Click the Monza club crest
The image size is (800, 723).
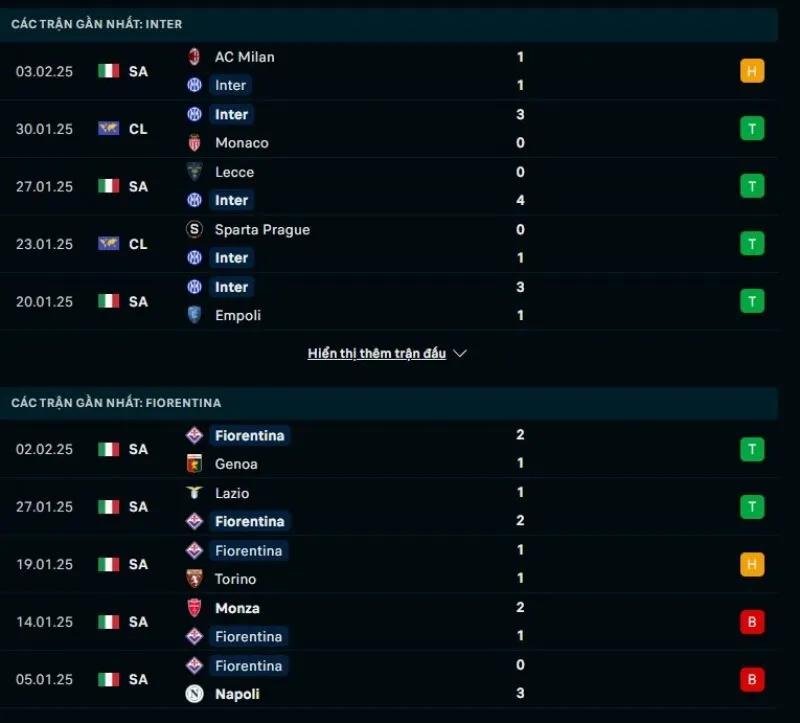click(x=196, y=607)
